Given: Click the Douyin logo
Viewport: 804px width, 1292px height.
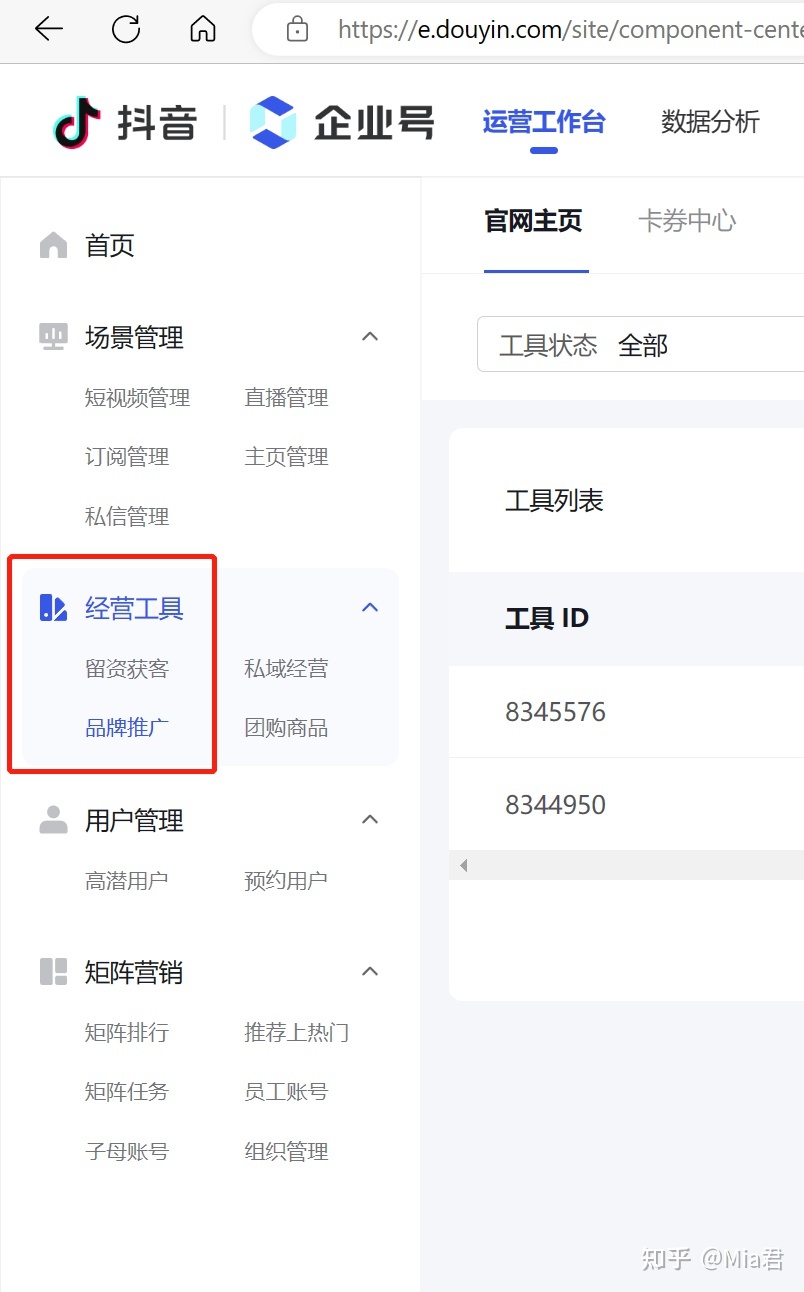Looking at the screenshot, I should [x=78, y=123].
